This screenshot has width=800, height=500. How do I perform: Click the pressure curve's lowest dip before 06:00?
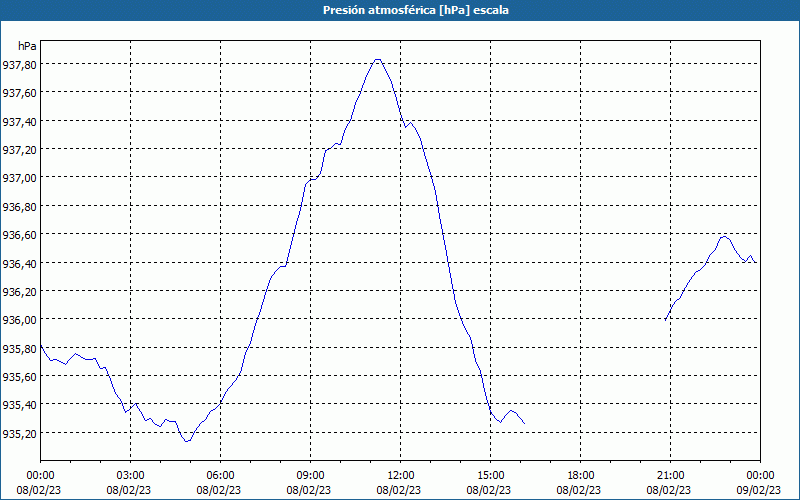click(x=187, y=441)
